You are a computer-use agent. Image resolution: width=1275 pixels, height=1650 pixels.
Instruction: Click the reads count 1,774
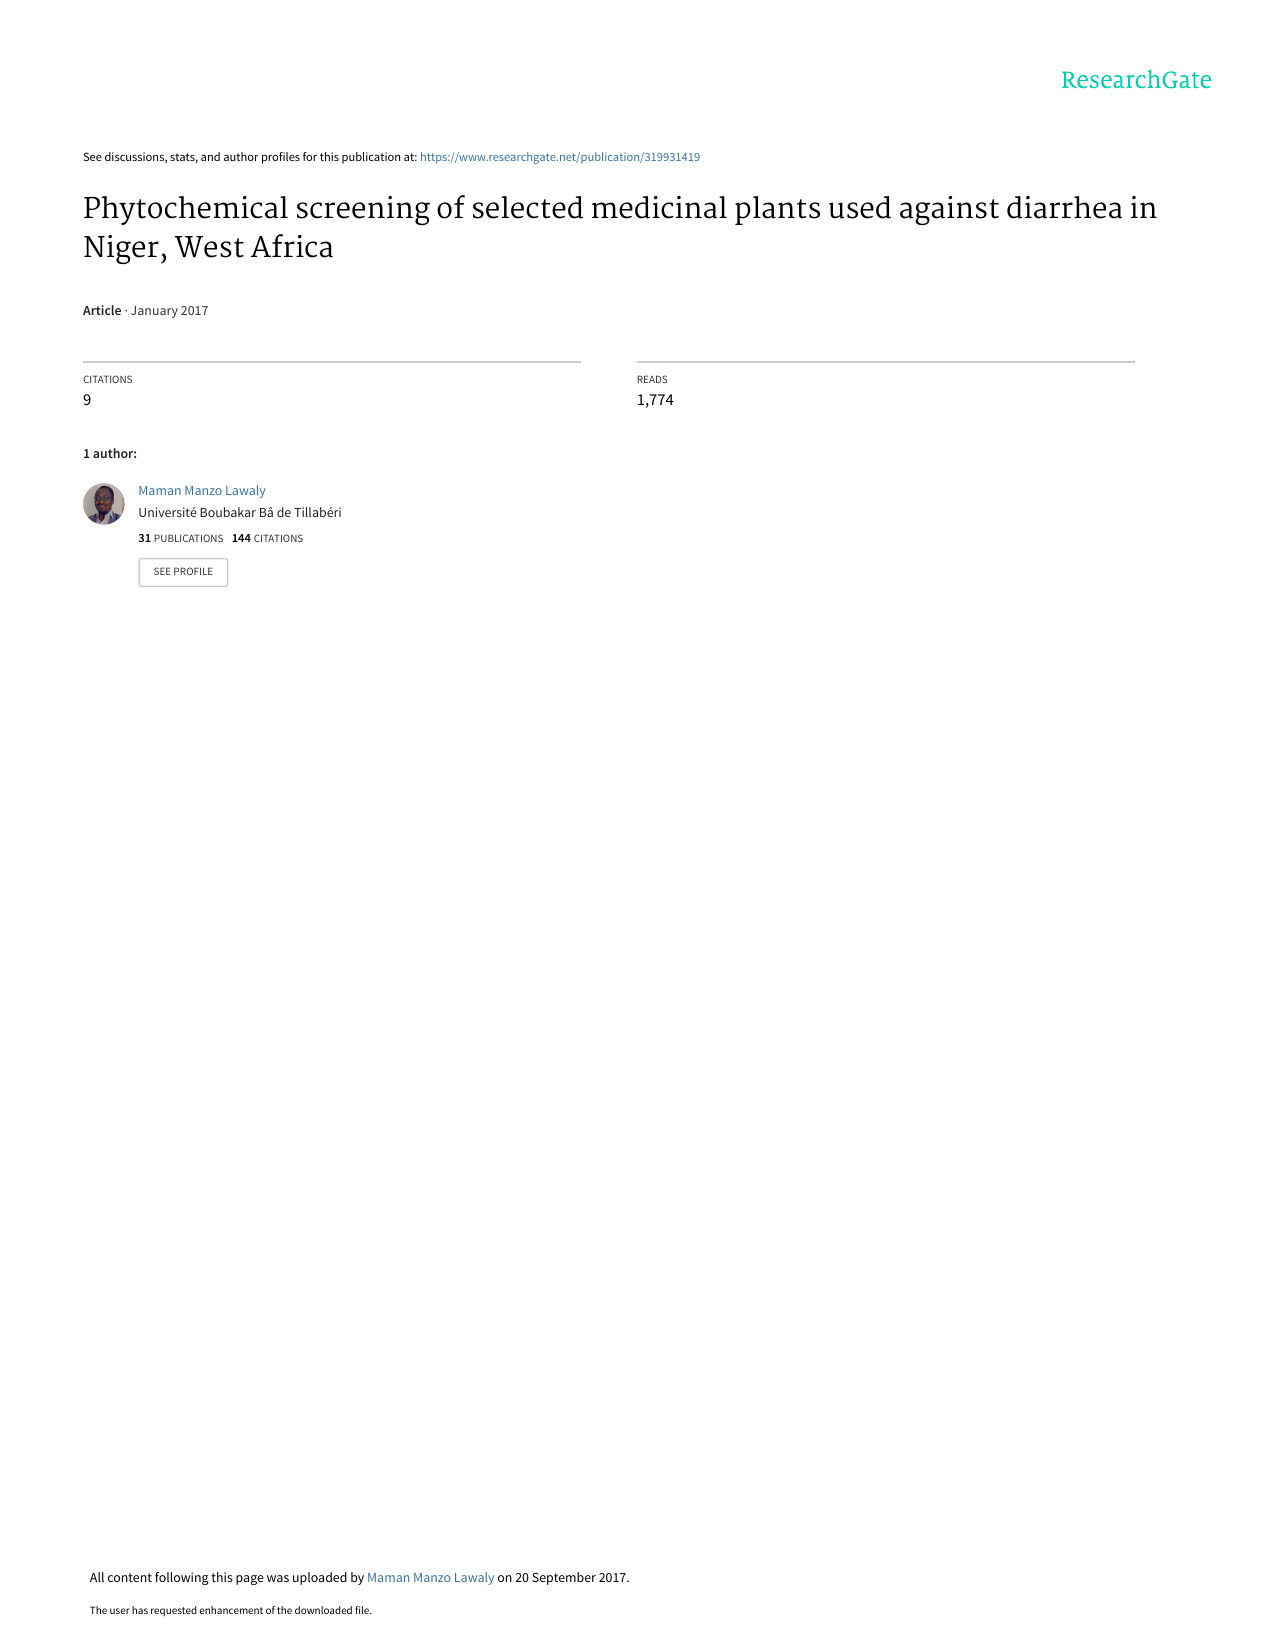coord(655,400)
